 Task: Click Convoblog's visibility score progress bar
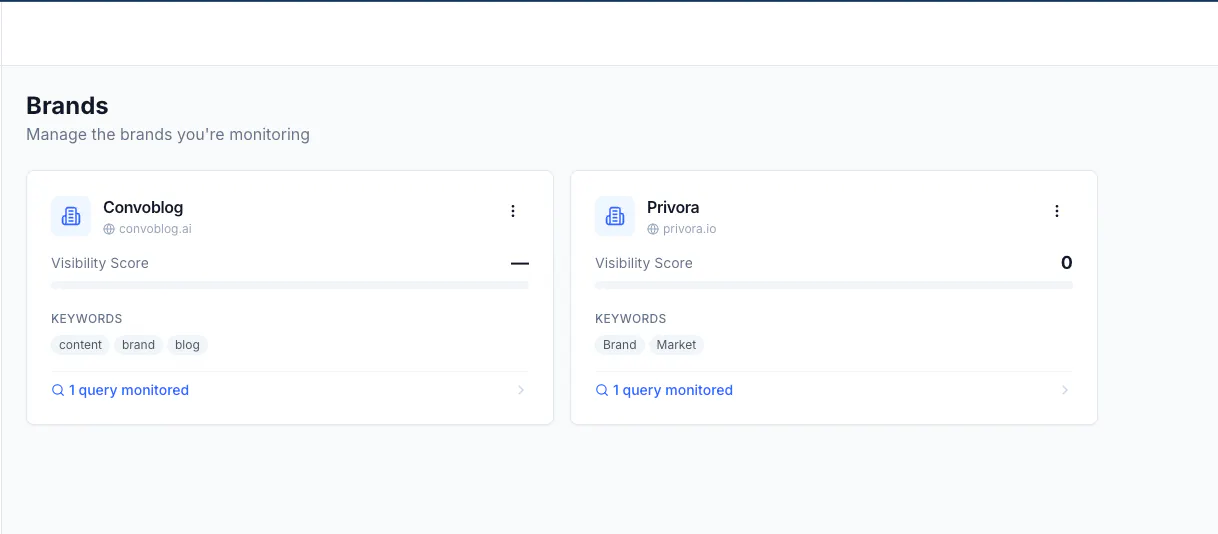point(290,285)
